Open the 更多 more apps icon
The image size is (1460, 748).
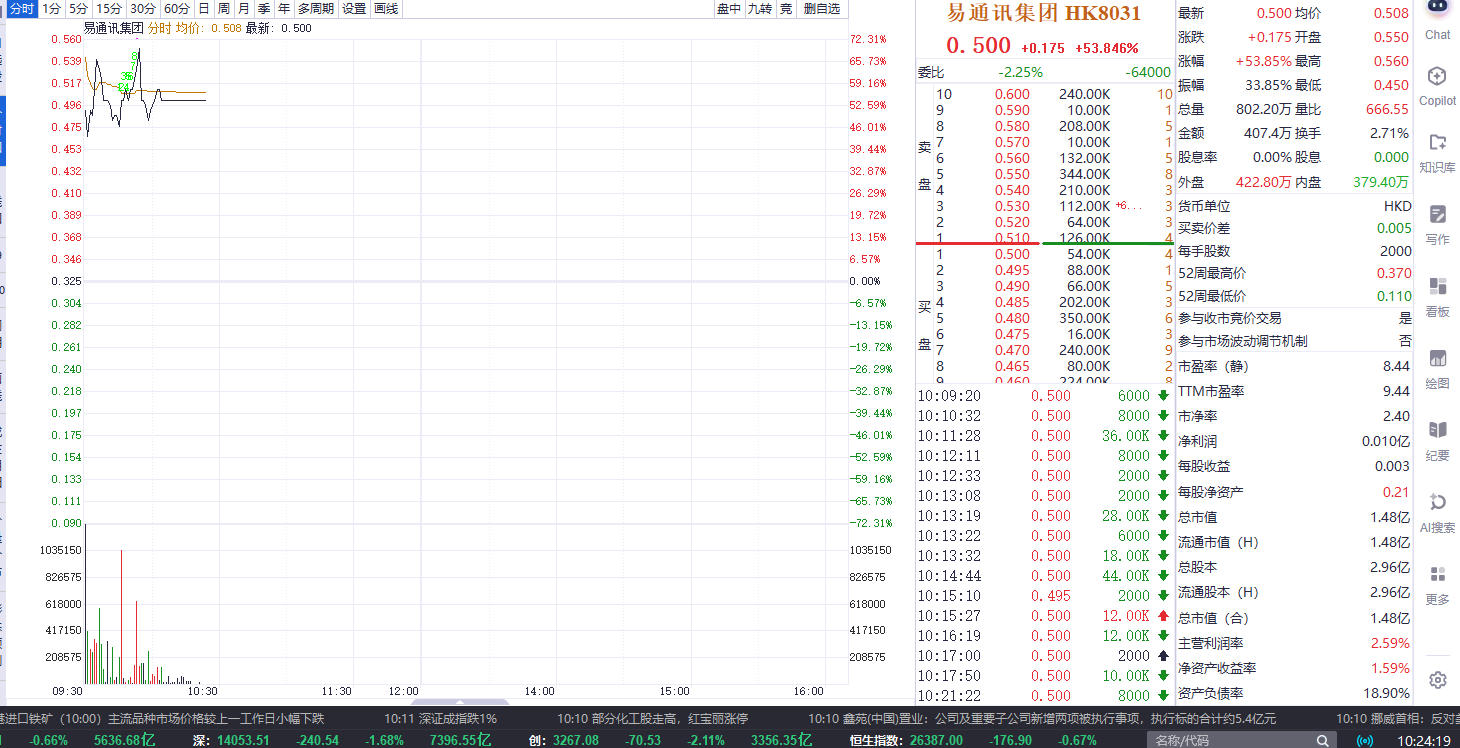(x=1437, y=574)
